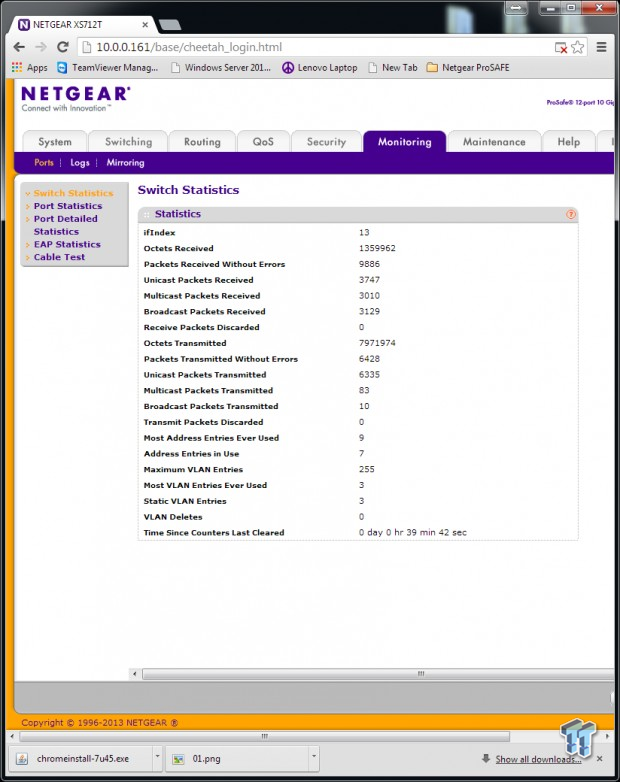Click the page scrollbar right arrow
The height and width of the screenshot is (782, 620).
tap(608, 736)
